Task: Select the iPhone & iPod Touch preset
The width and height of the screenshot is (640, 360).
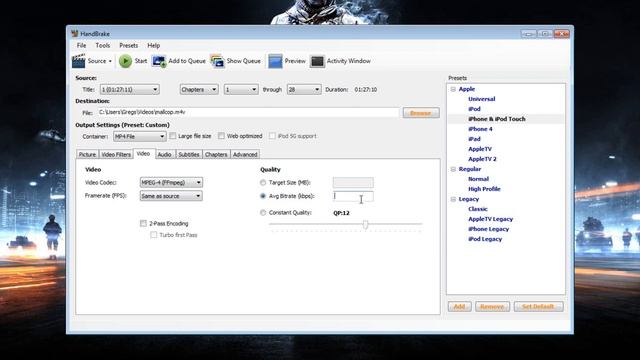Action: pos(497,119)
